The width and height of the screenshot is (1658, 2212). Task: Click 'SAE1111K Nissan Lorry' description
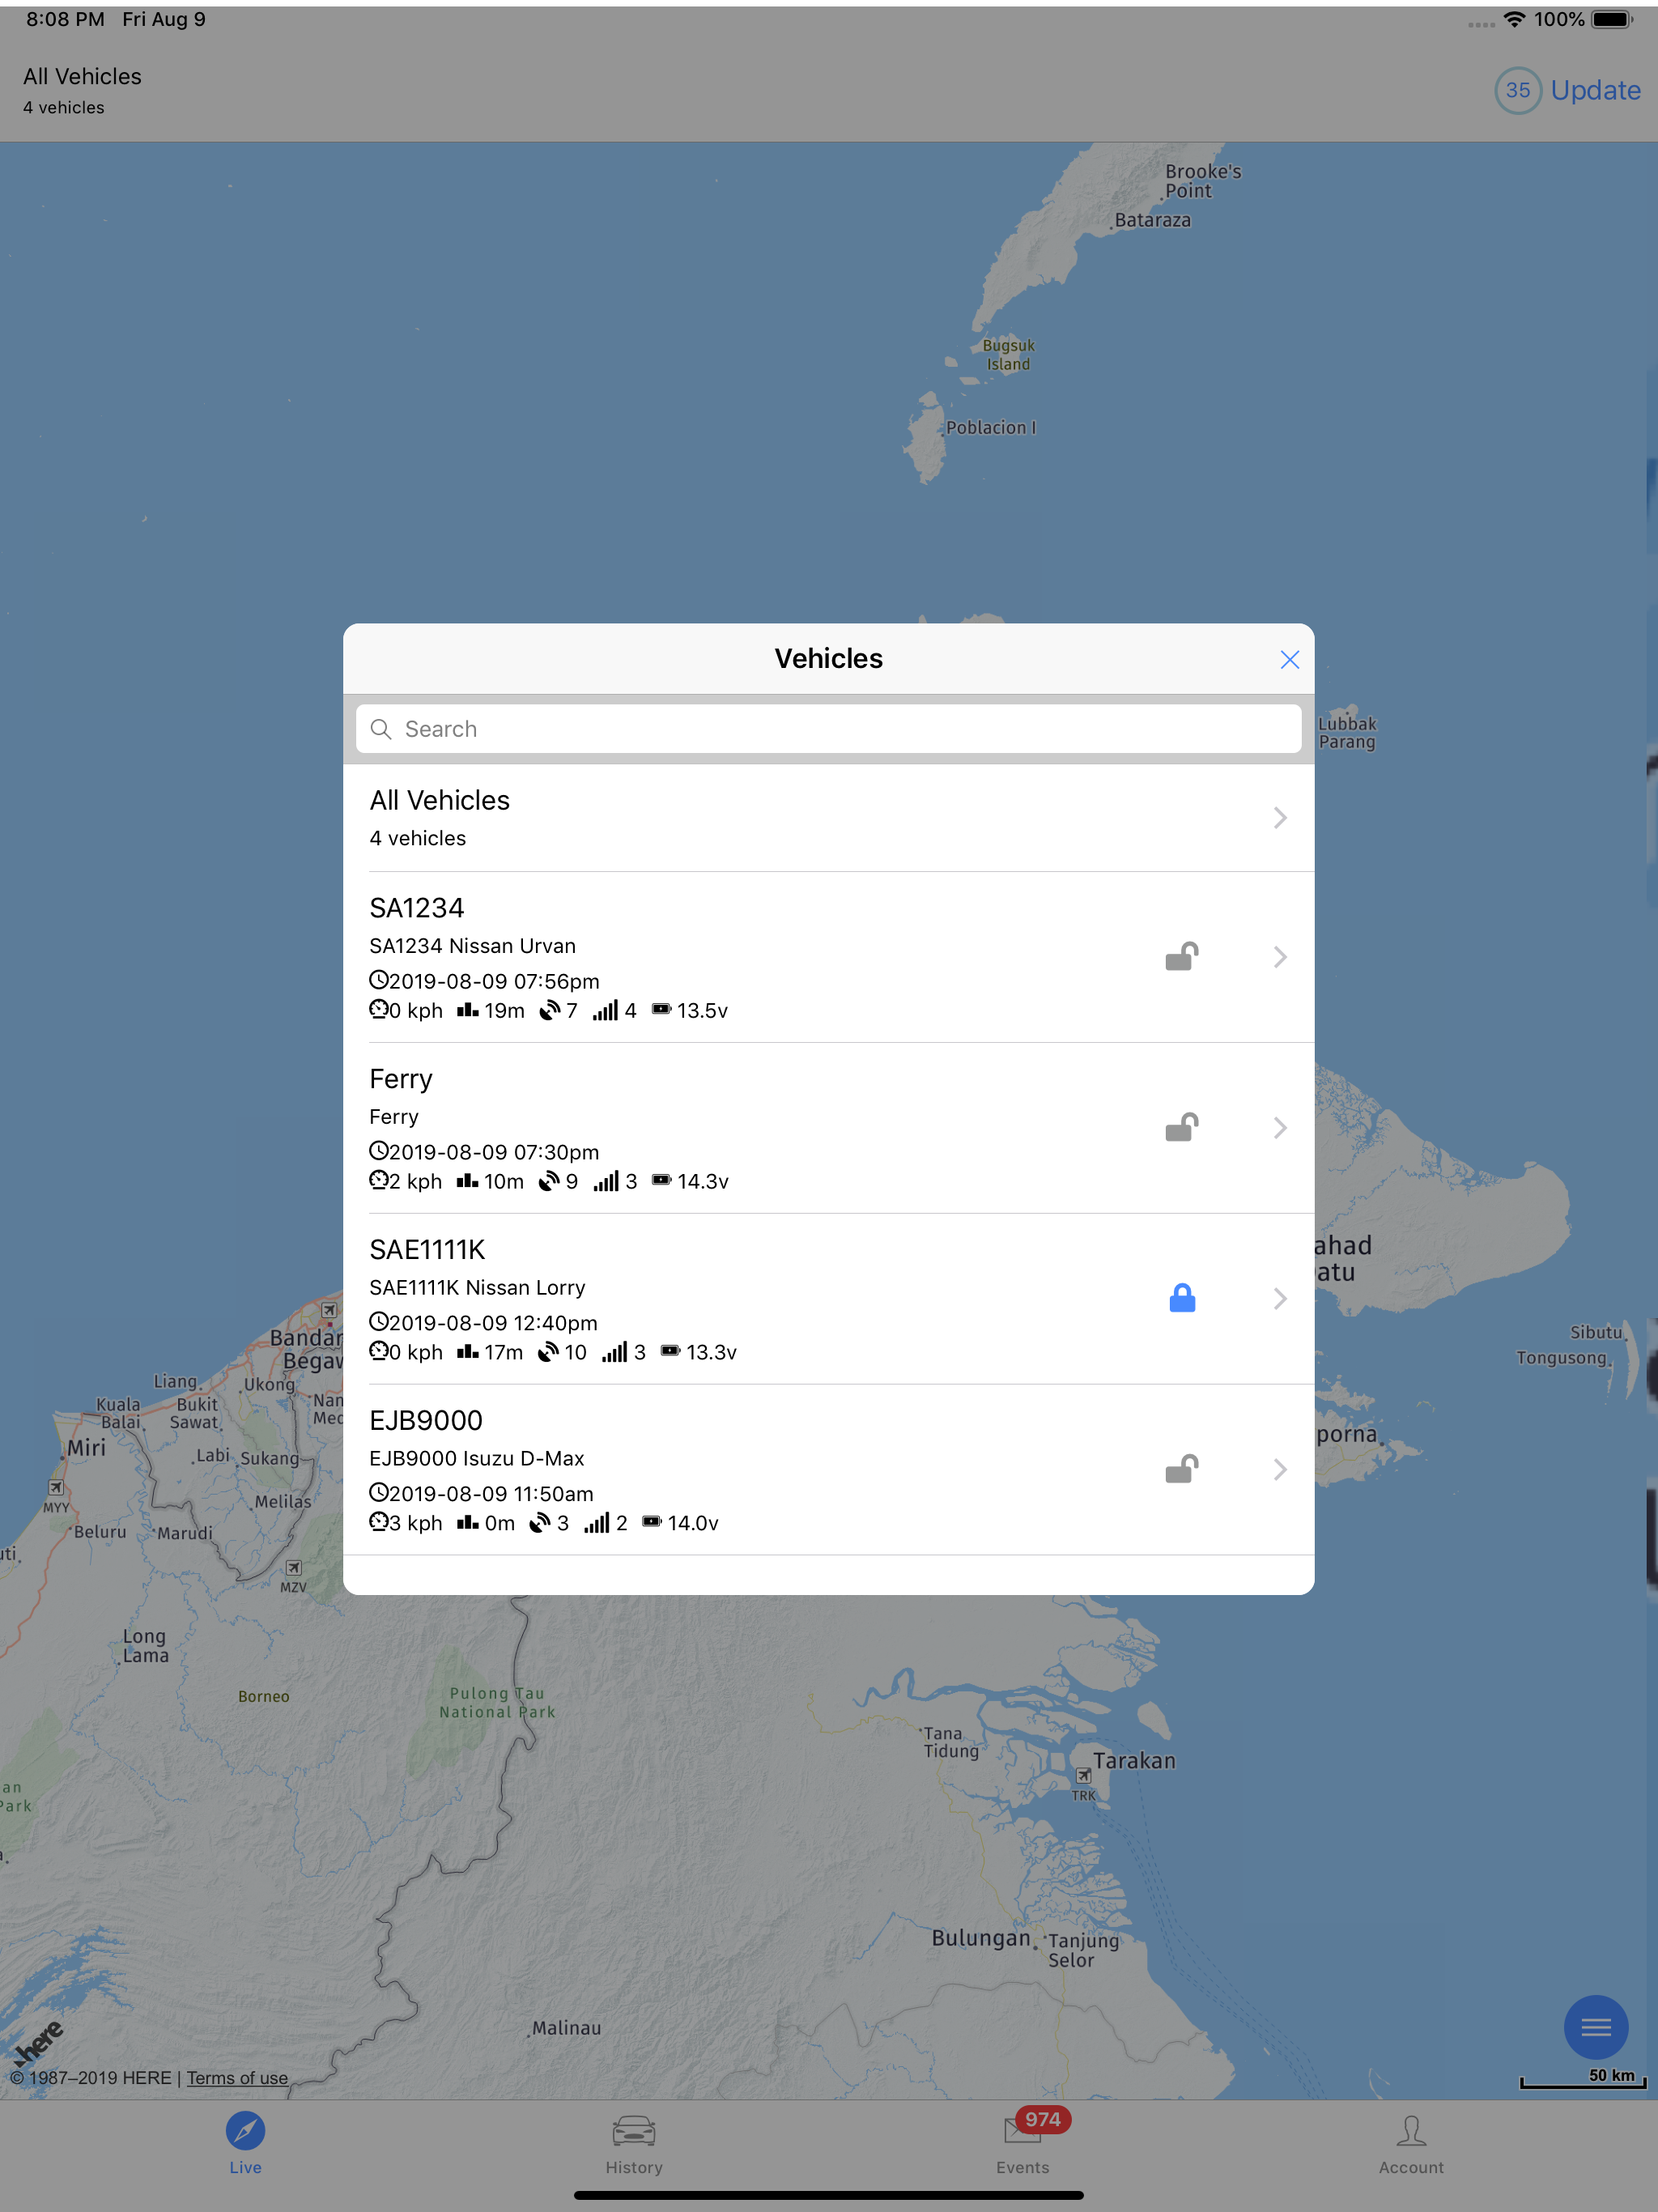[477, 1288]
